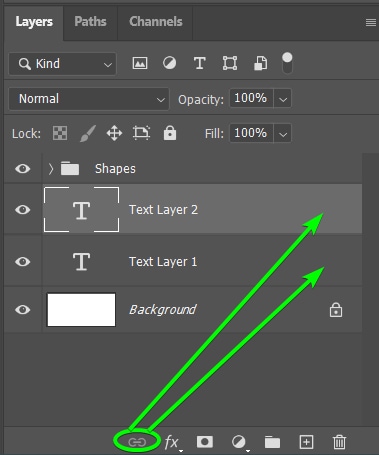
Task: Open the Layers panel menu
Action: coord(371,22)
